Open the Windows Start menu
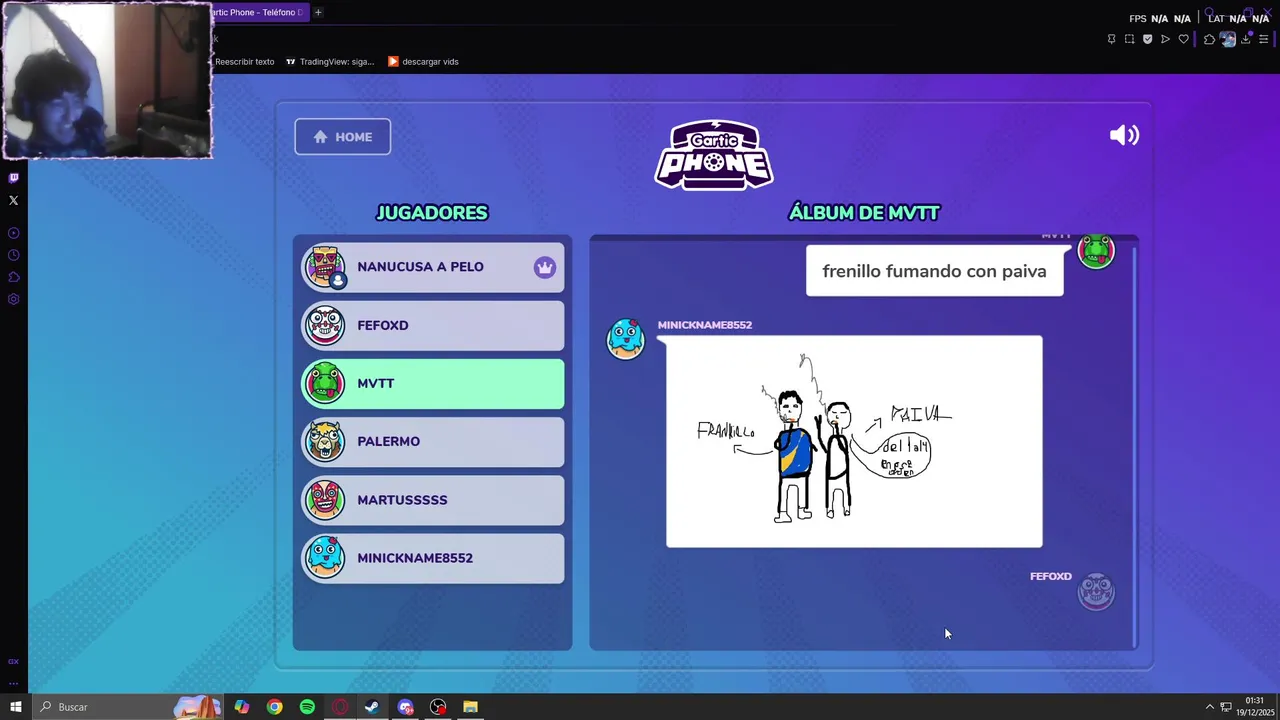 [x=15, y=707]
